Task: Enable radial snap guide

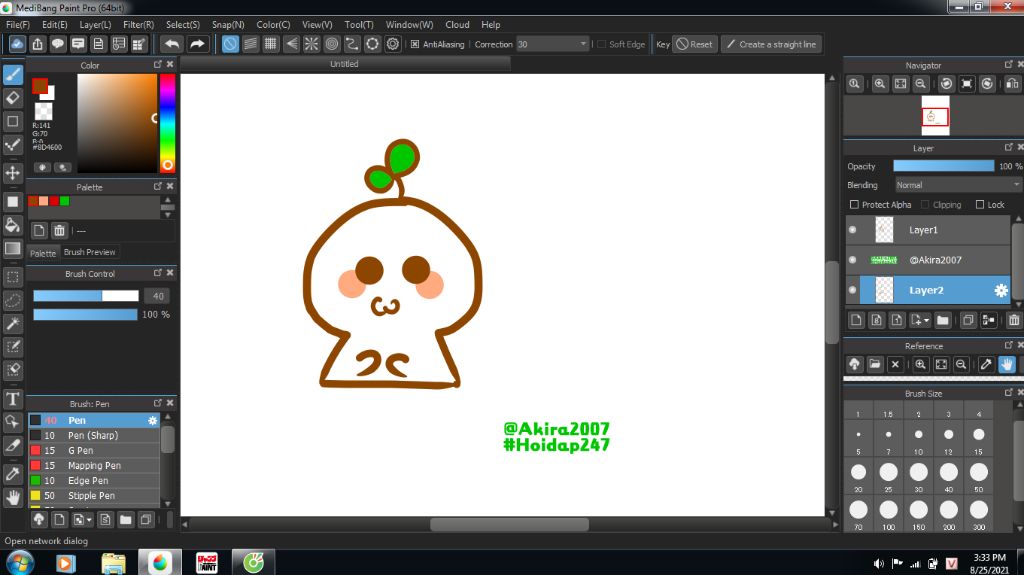Action: tap(312, 44)
